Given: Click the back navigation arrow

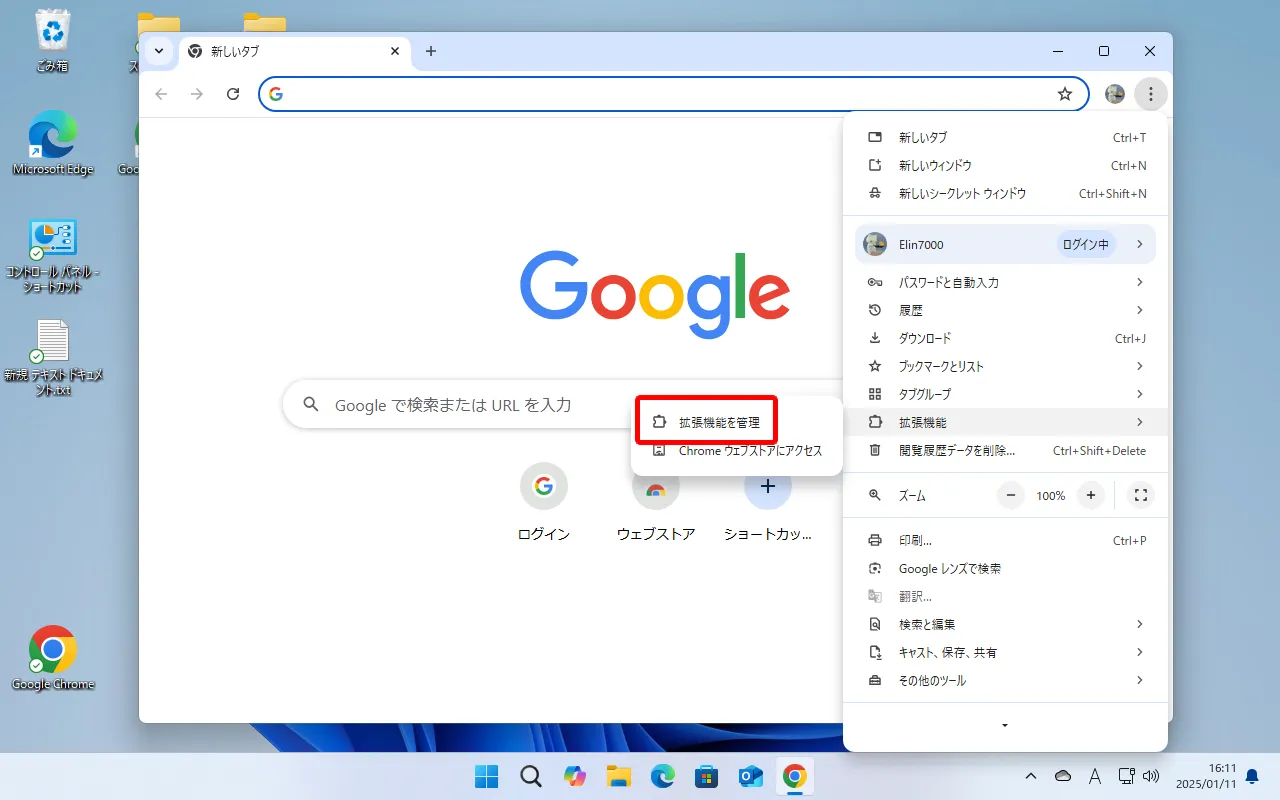Looking at the screenshot, I should point(161,94).
